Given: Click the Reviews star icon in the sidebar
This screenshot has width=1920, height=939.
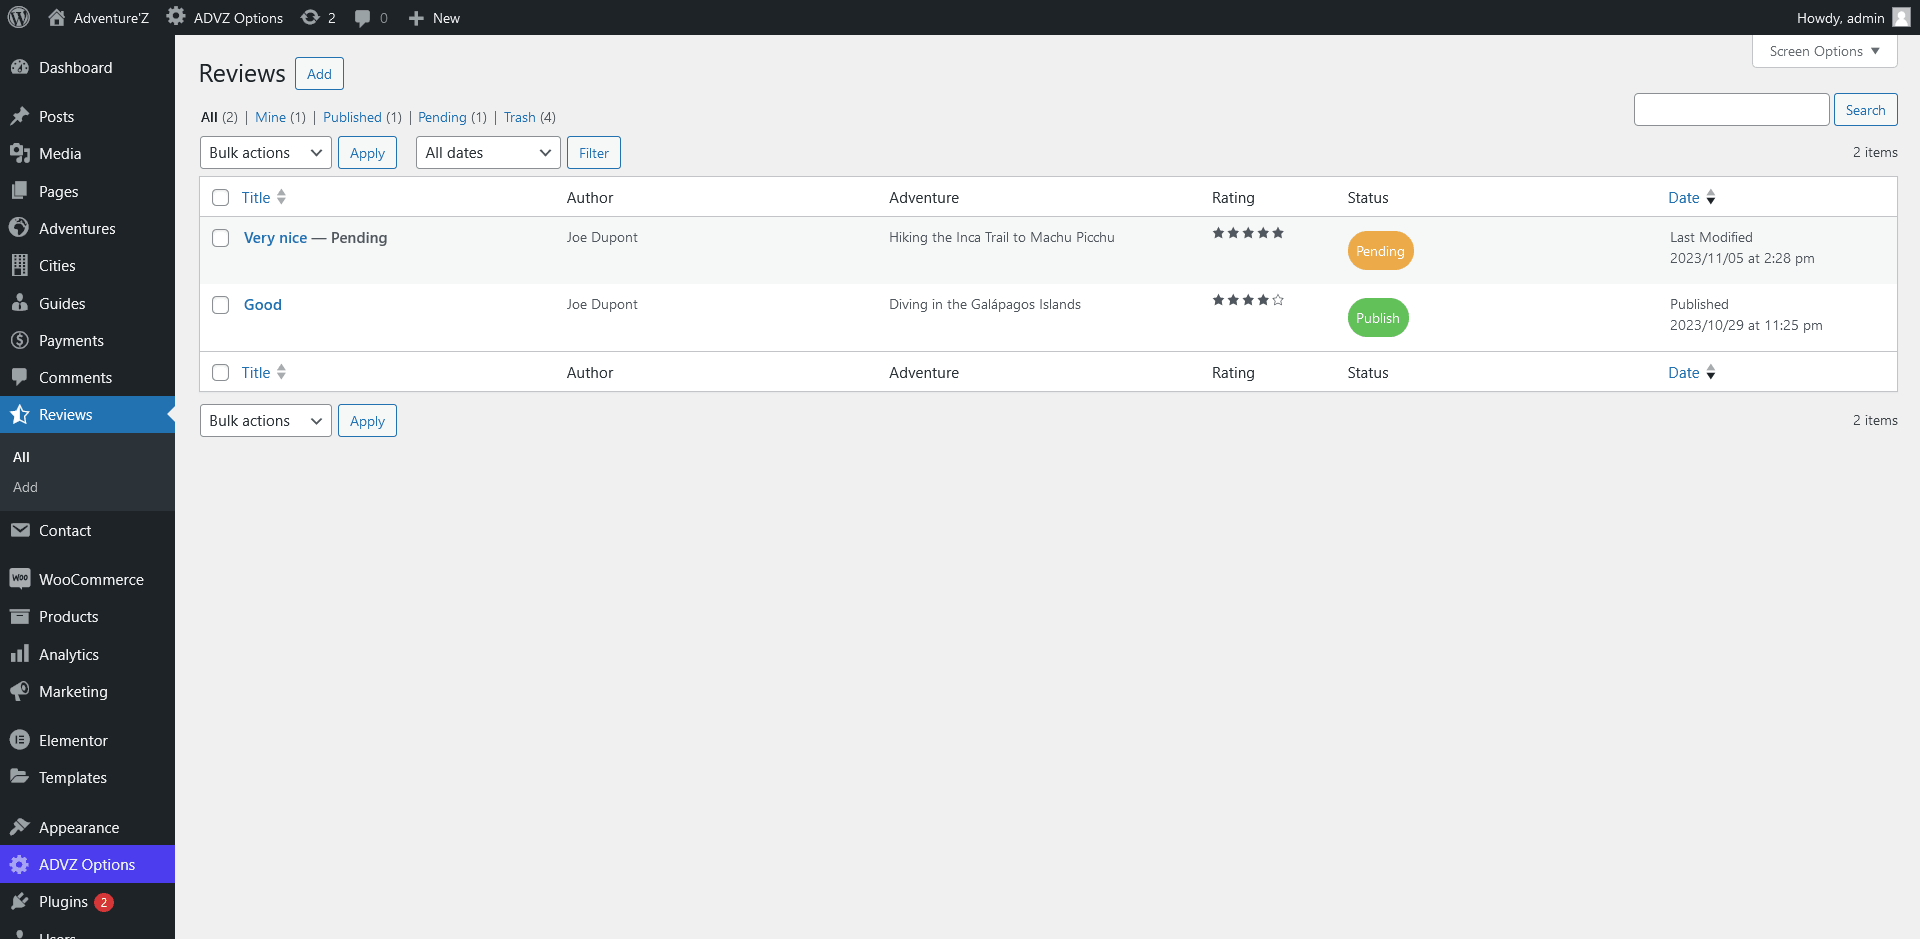Looking at the screenshot, I should pyautogui.click(x=19, y=414).
